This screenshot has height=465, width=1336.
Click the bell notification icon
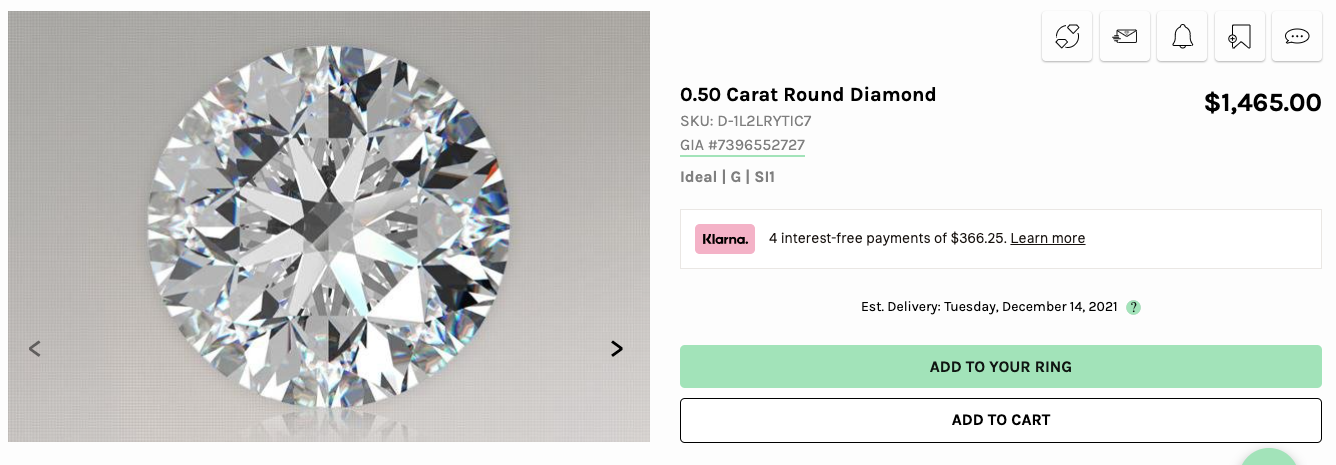(1182, 37)
